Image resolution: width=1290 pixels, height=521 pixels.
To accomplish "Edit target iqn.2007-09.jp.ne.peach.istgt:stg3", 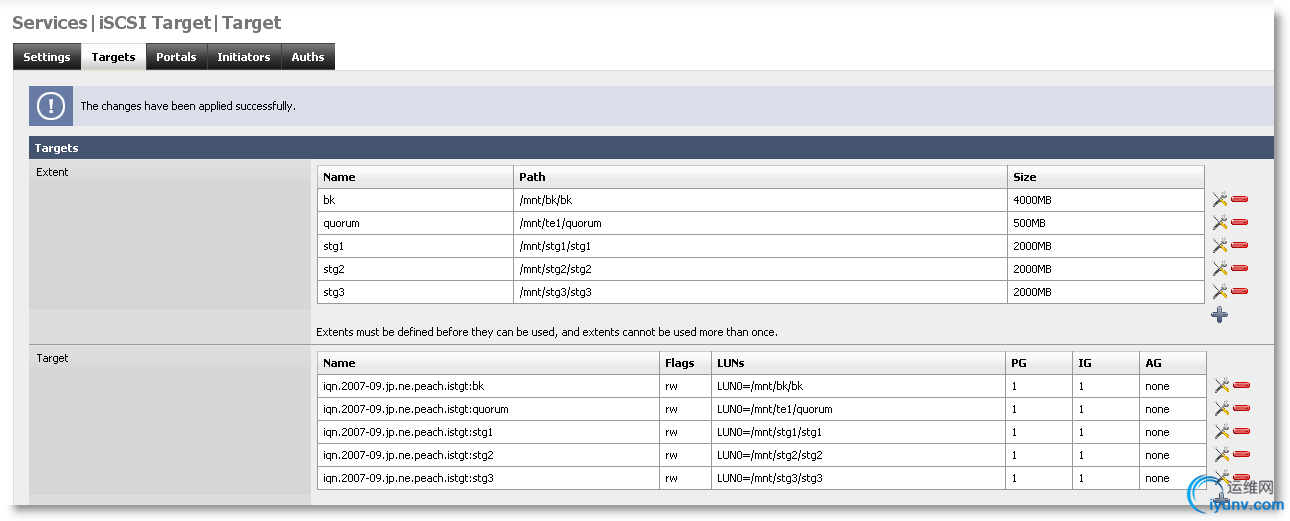I will click(x=1221, y=478).
